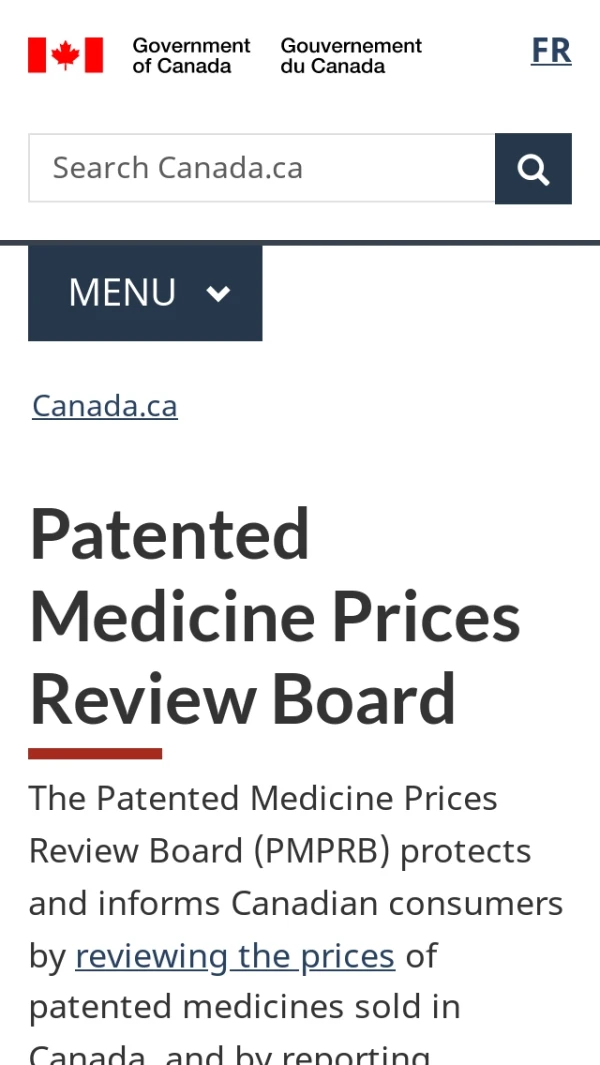
Task: Click the red maple leaf flag icon
Action: coord(65,55)
